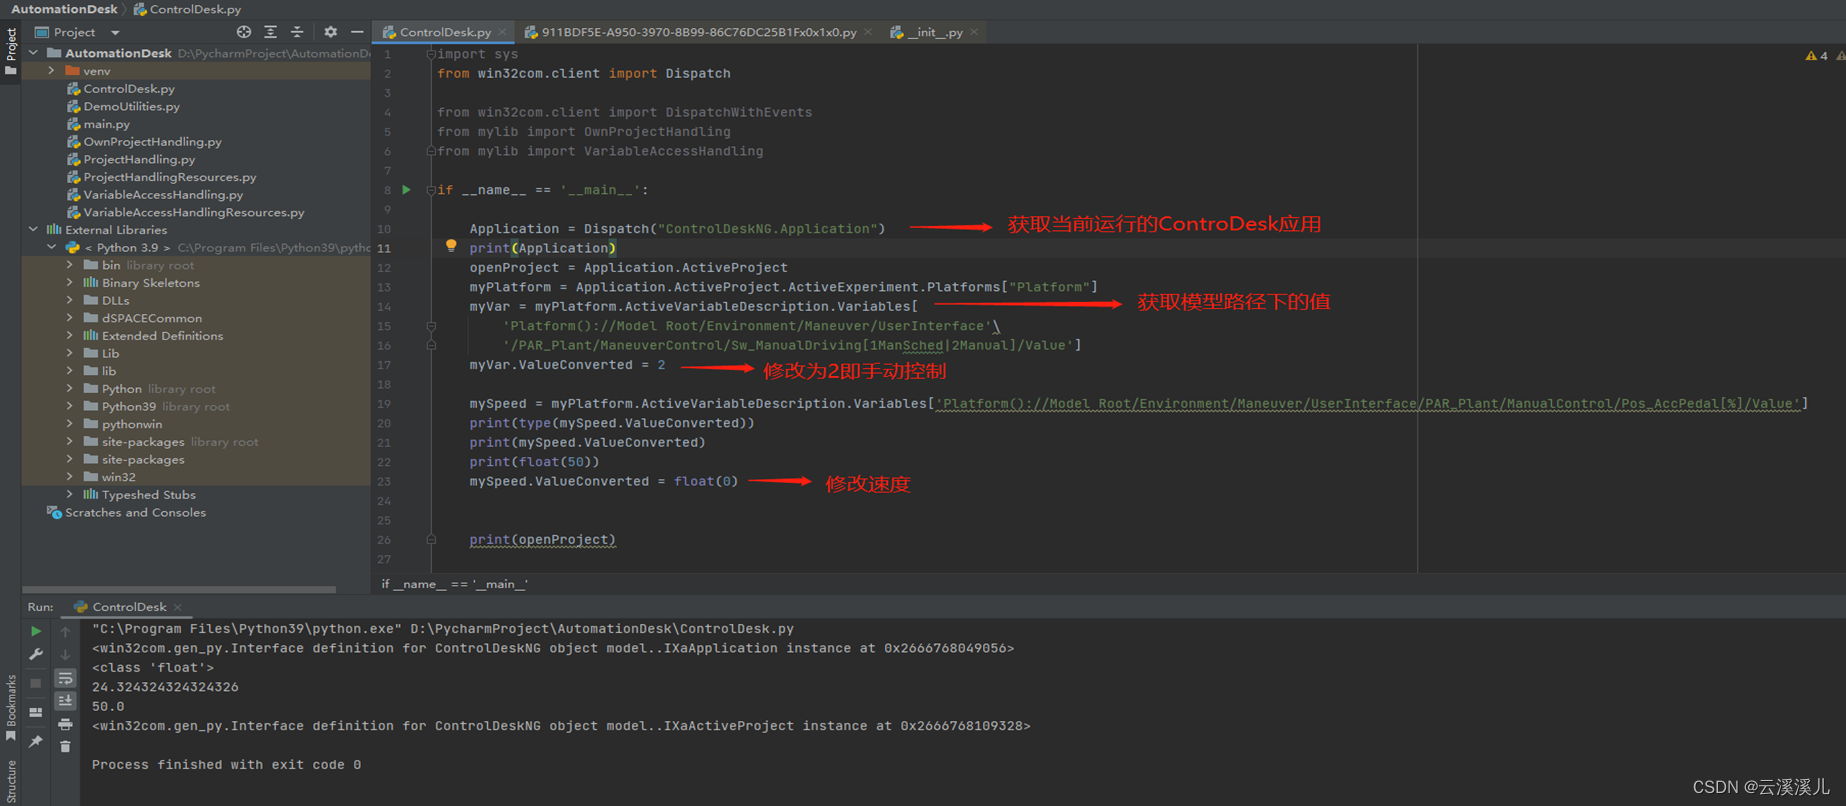Expand the DLLs folder
Screen dimensions: 1846x806
[x=70, y=300]
